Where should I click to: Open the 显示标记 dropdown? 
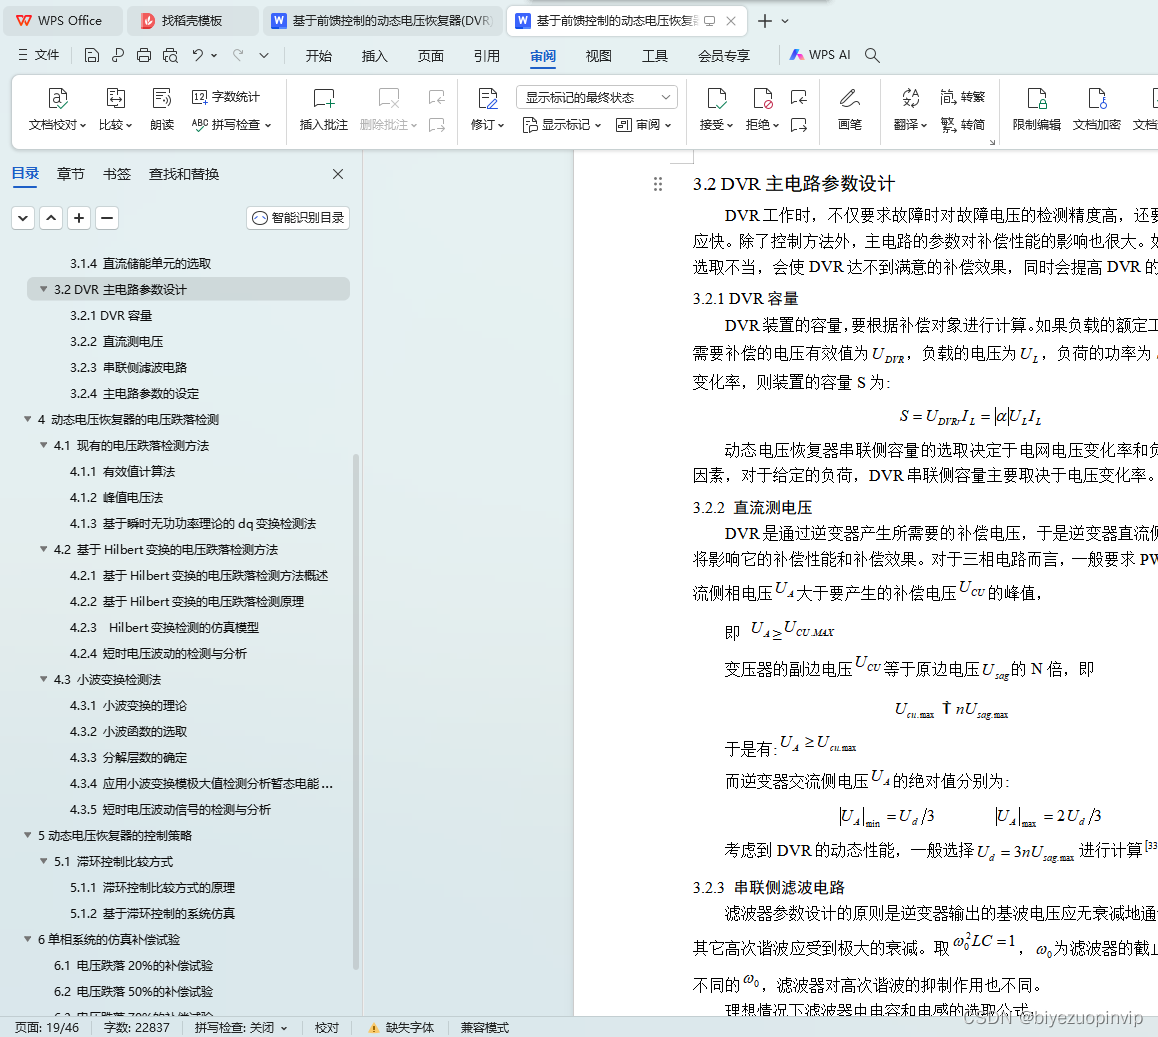click(x=562, y=125)
